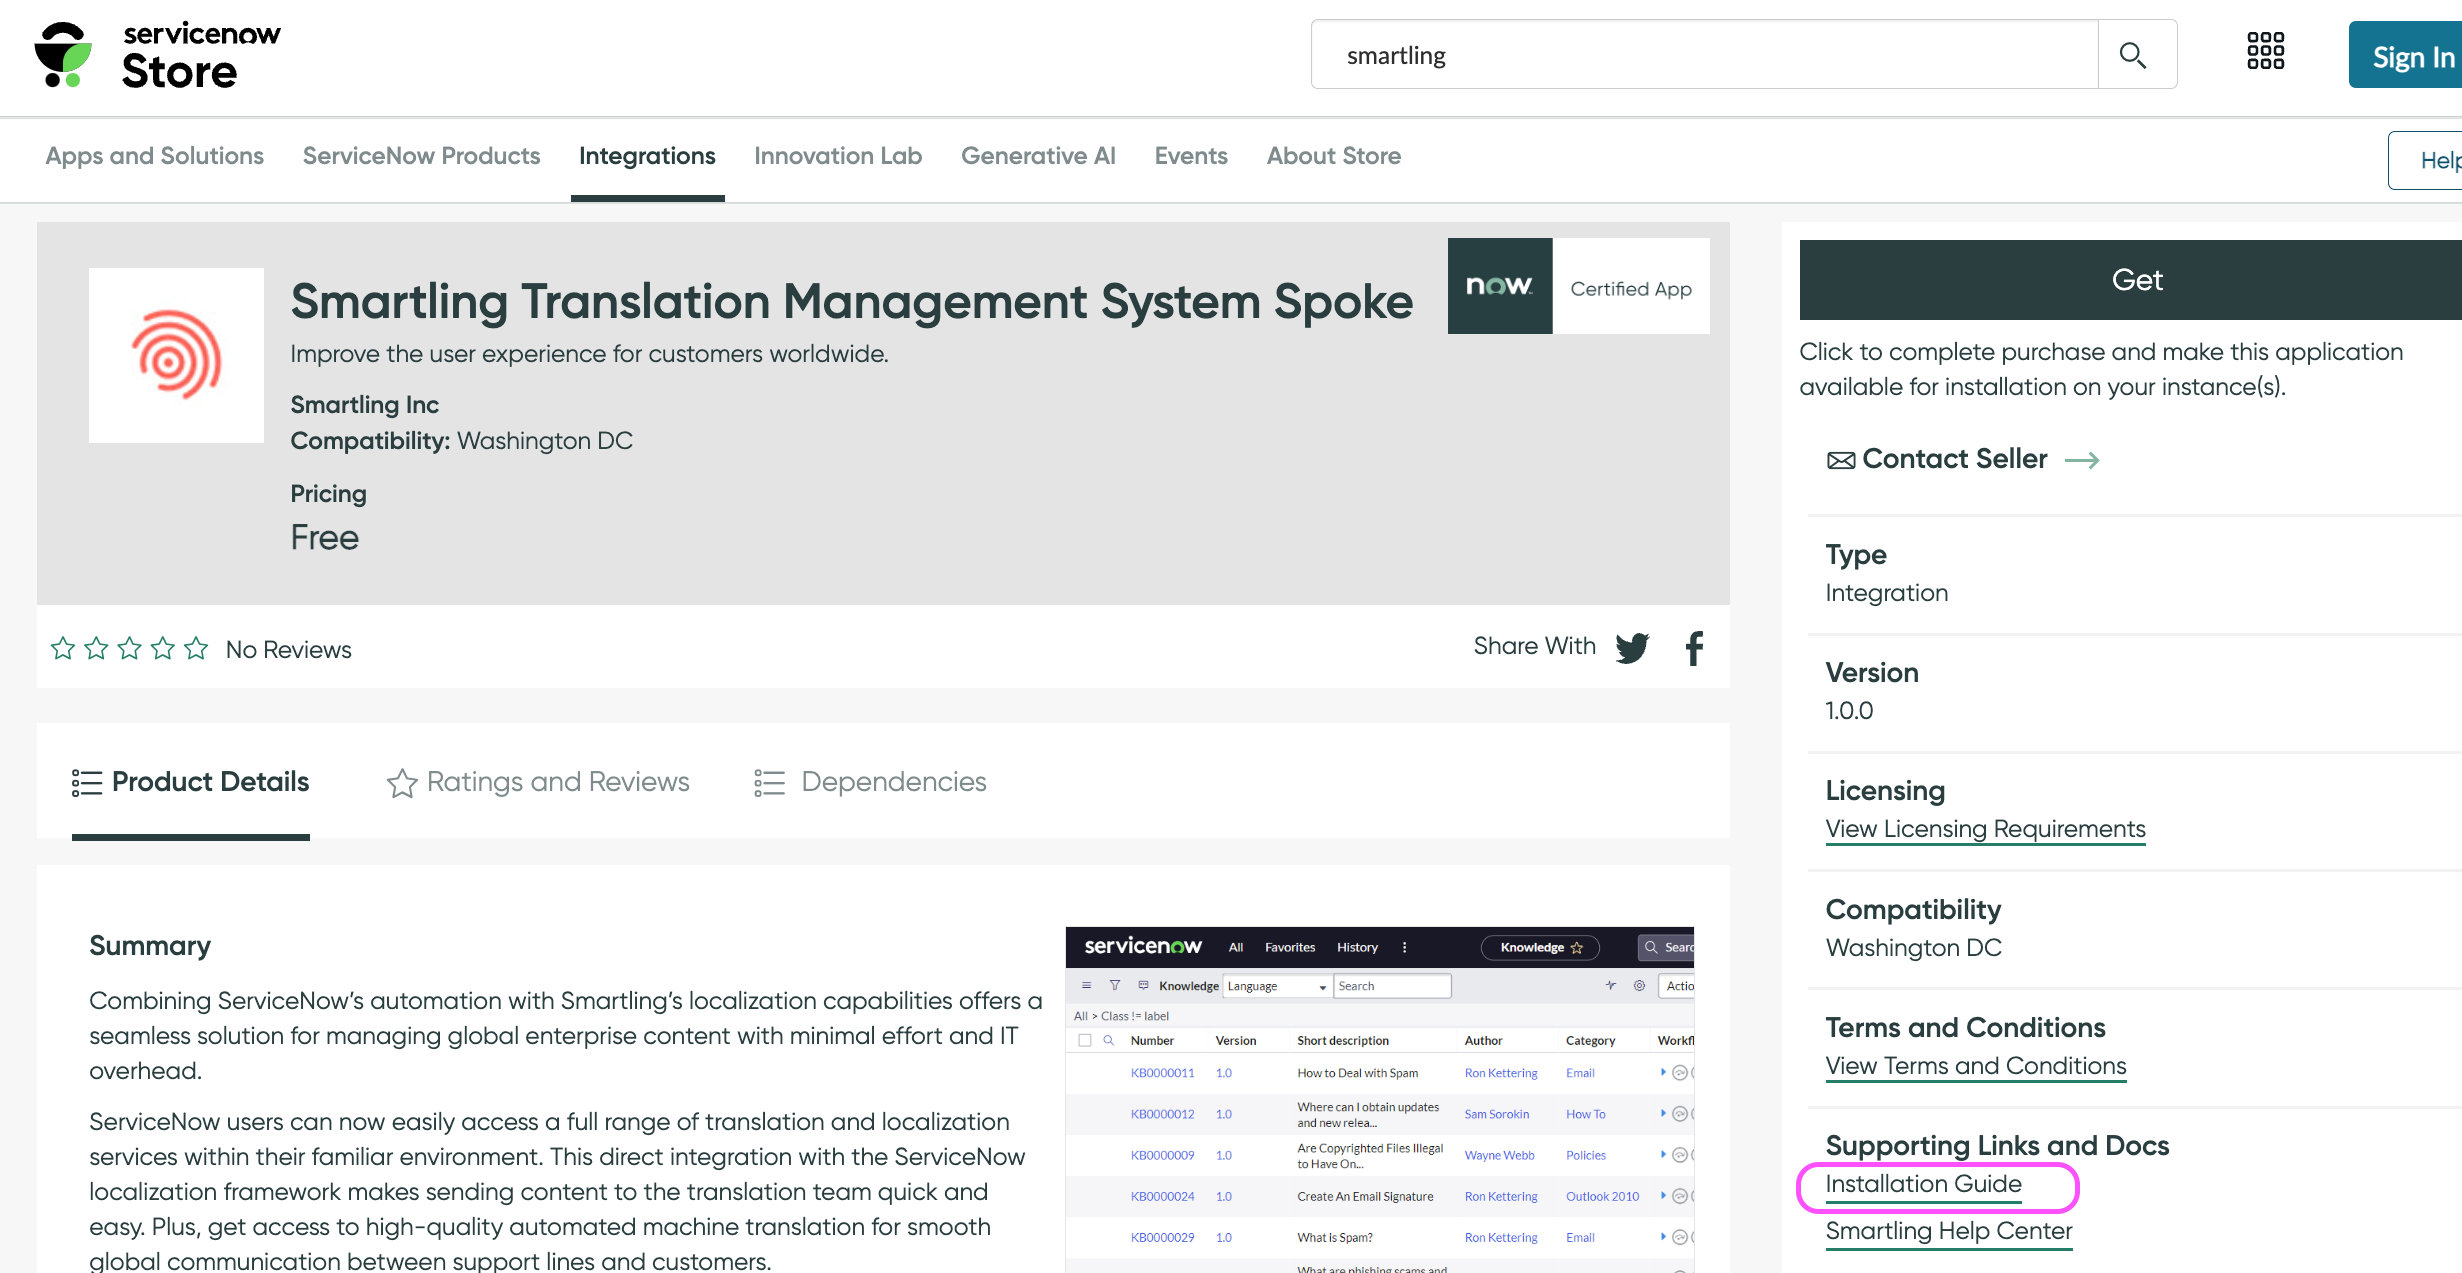Image resolution: width=2462 pixels, height=1273 pixels.
Task: Open View Licensing Requirements link
Action: pyautogui.click(x=1985, y=829)
